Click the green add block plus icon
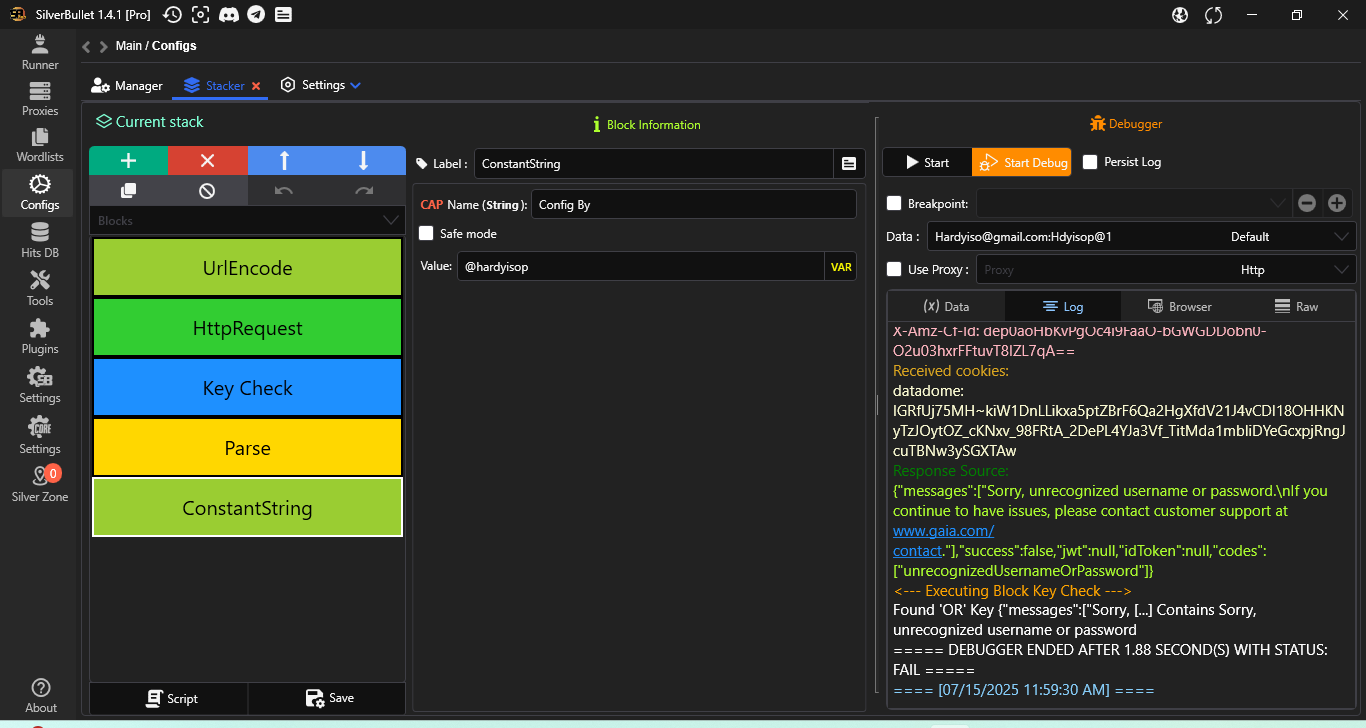The image size is (1366, 728). pyautogui.click(x=128, y=161)
